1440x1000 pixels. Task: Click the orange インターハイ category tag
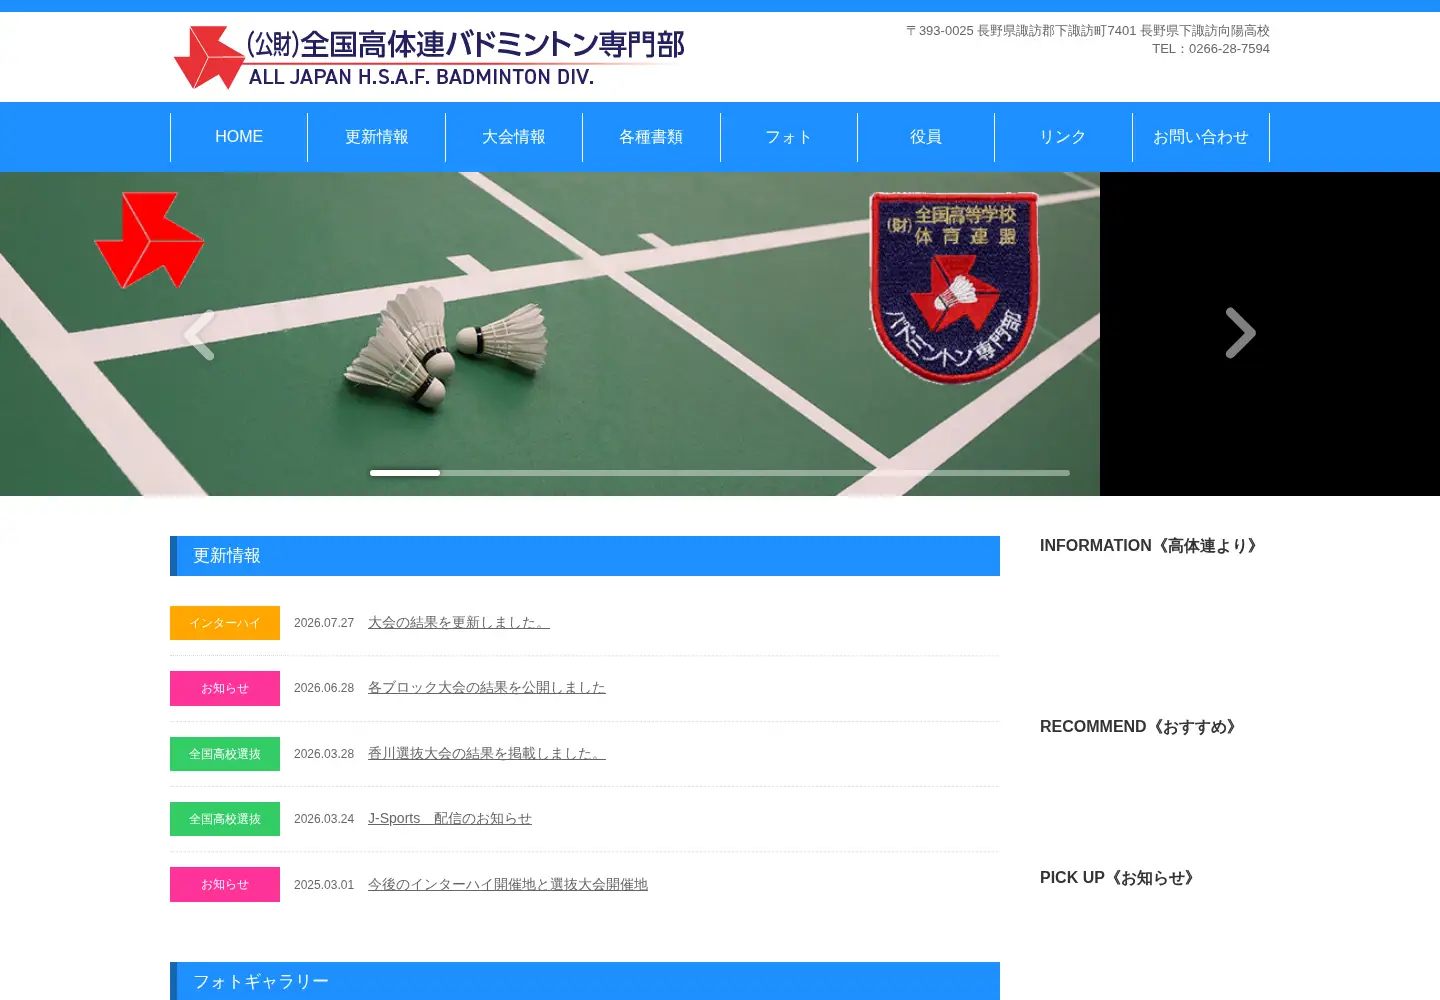225,623
